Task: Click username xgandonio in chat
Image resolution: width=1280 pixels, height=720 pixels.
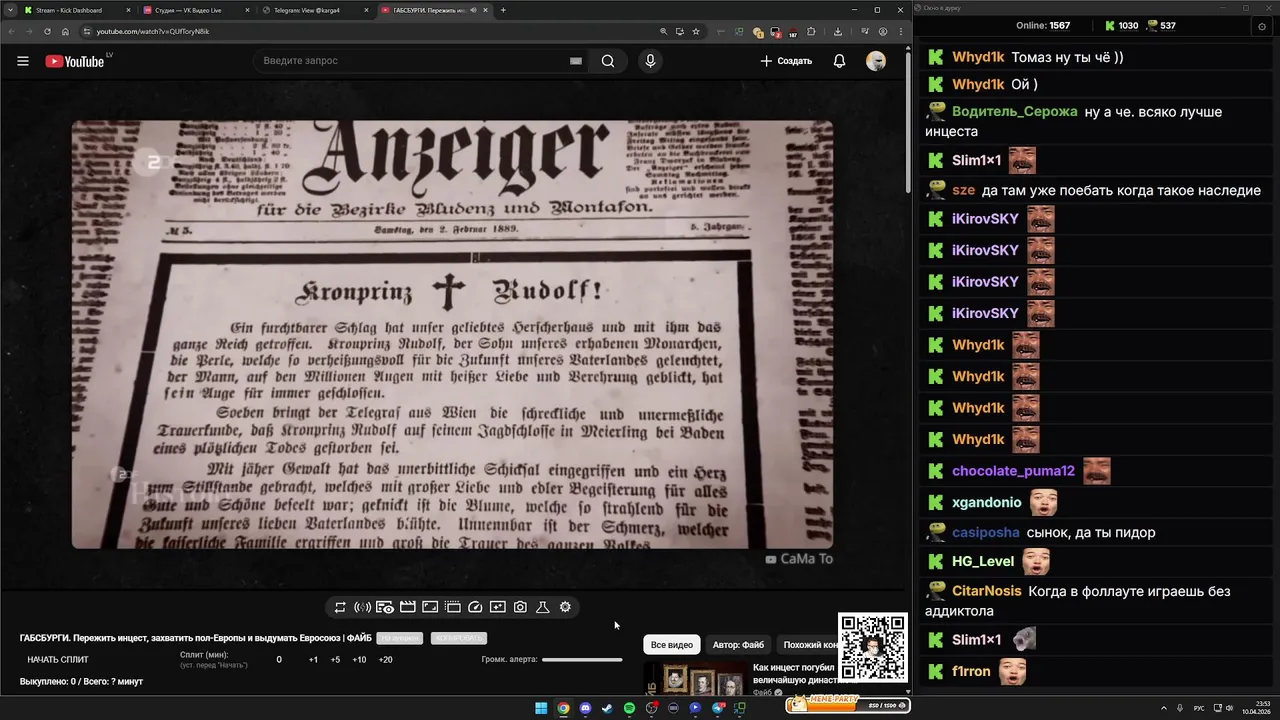Action: [x=987, y=502]
